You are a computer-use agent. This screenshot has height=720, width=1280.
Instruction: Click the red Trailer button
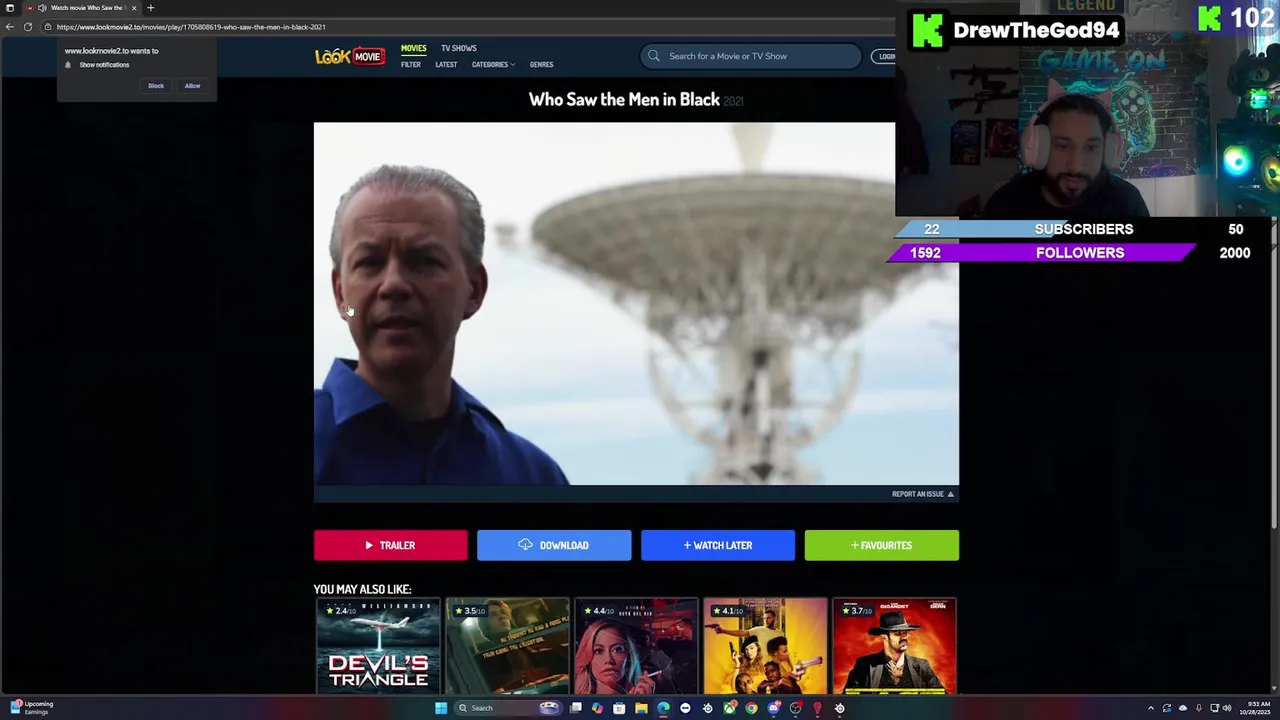[390, 545]
